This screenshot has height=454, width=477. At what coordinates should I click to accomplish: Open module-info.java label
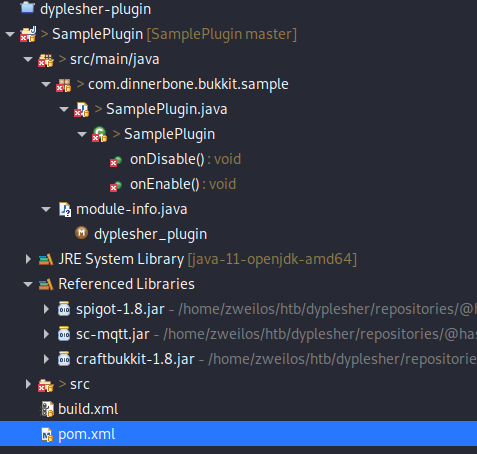coord(132,209)
